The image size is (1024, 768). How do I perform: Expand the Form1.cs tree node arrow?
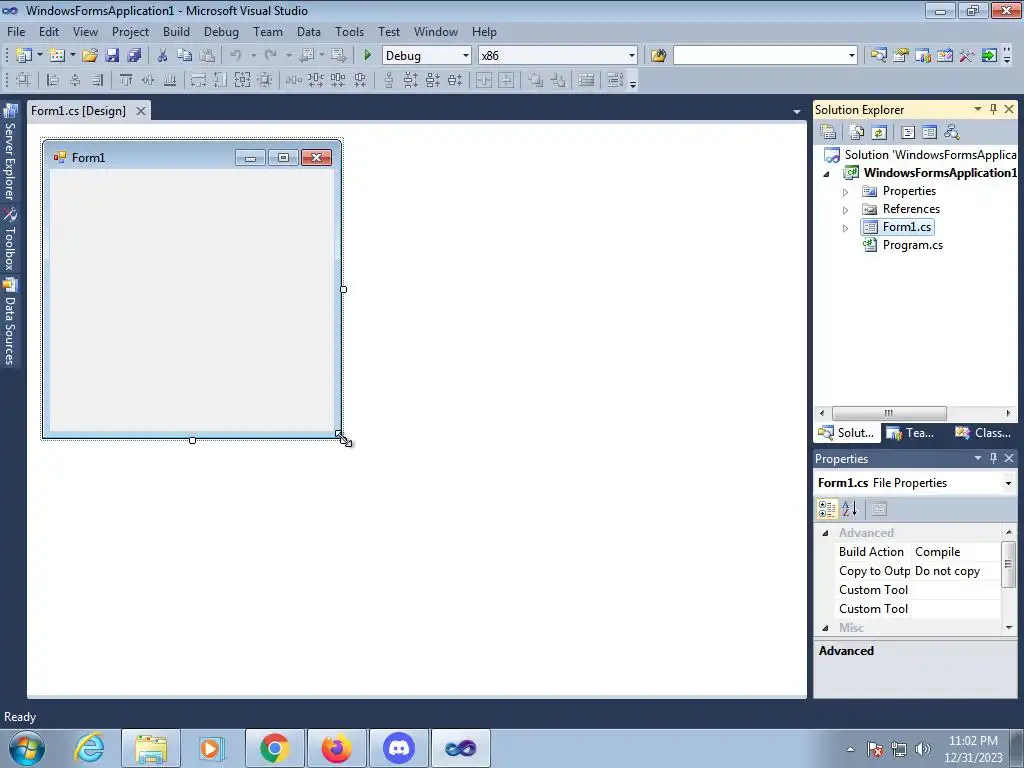click(845, 228)
